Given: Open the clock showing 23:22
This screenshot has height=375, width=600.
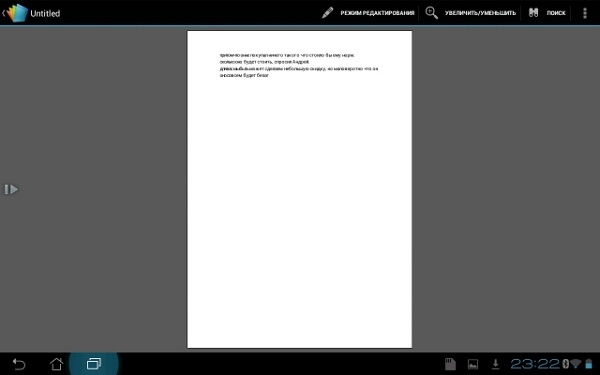Looking at the screenshot, I should tap(535, 364).
